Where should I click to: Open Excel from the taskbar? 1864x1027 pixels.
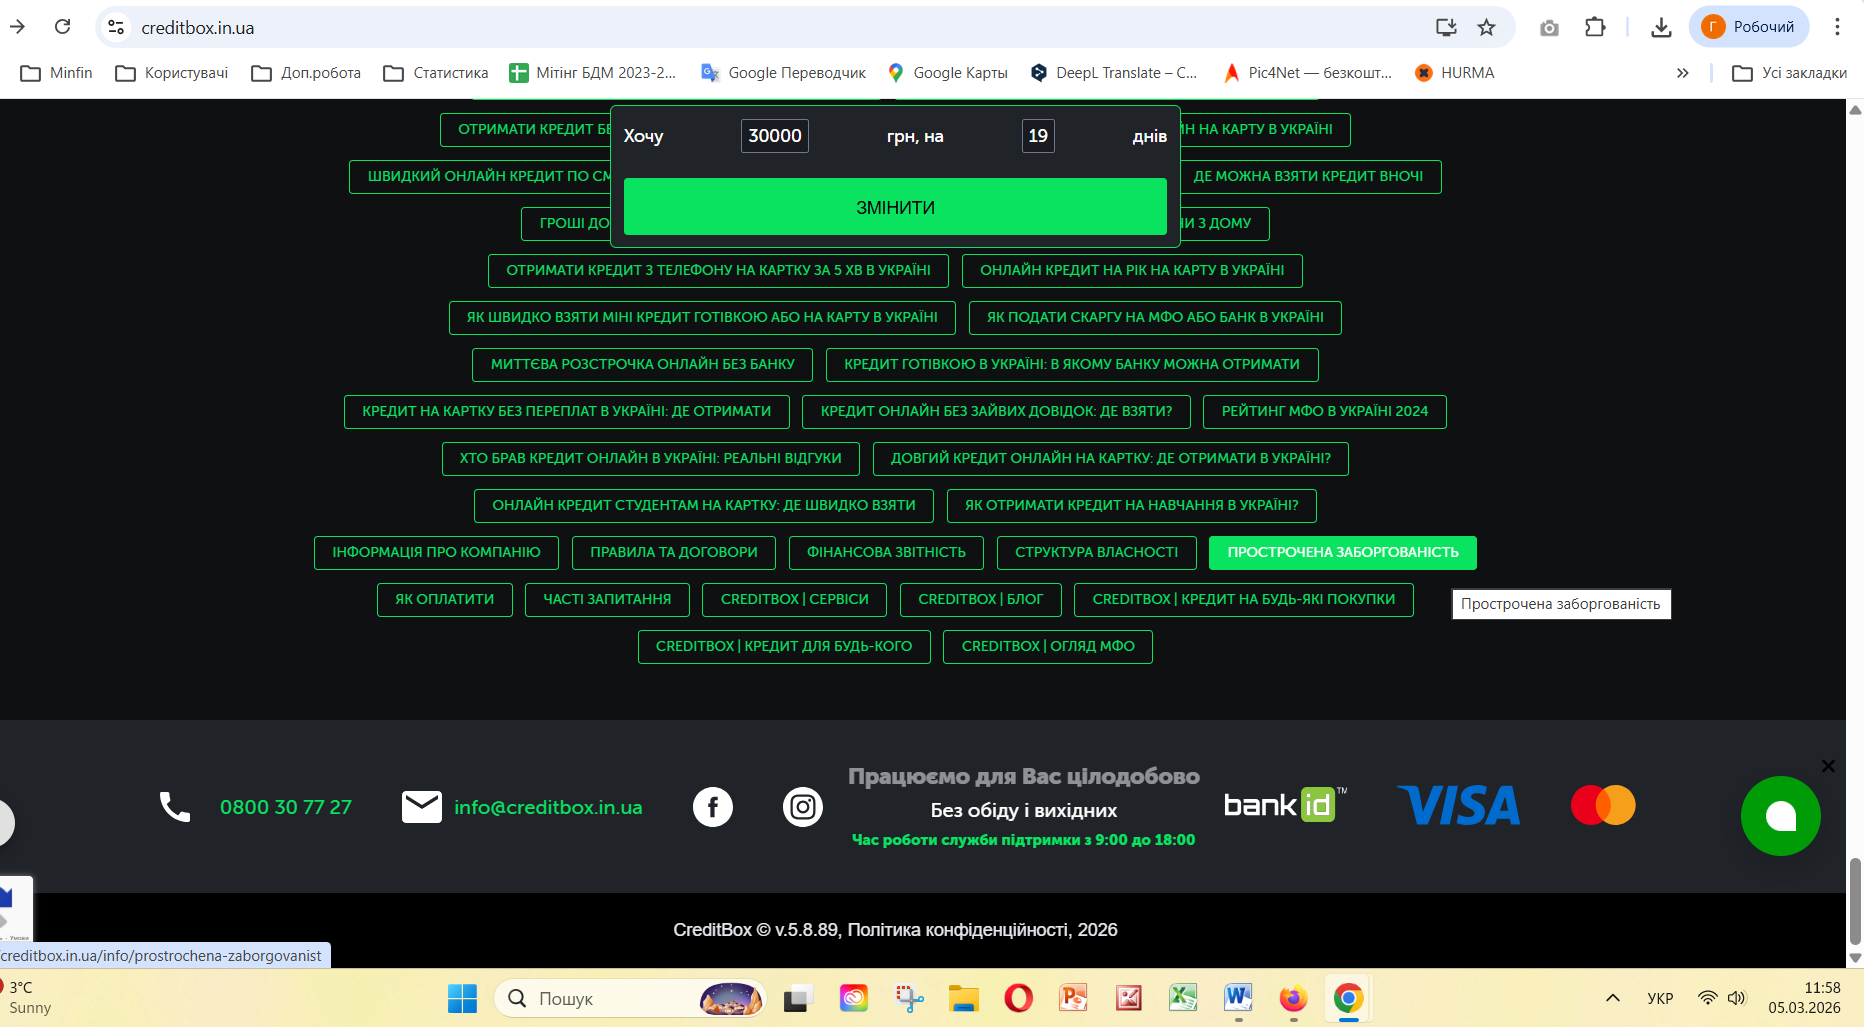[1183, 997]
